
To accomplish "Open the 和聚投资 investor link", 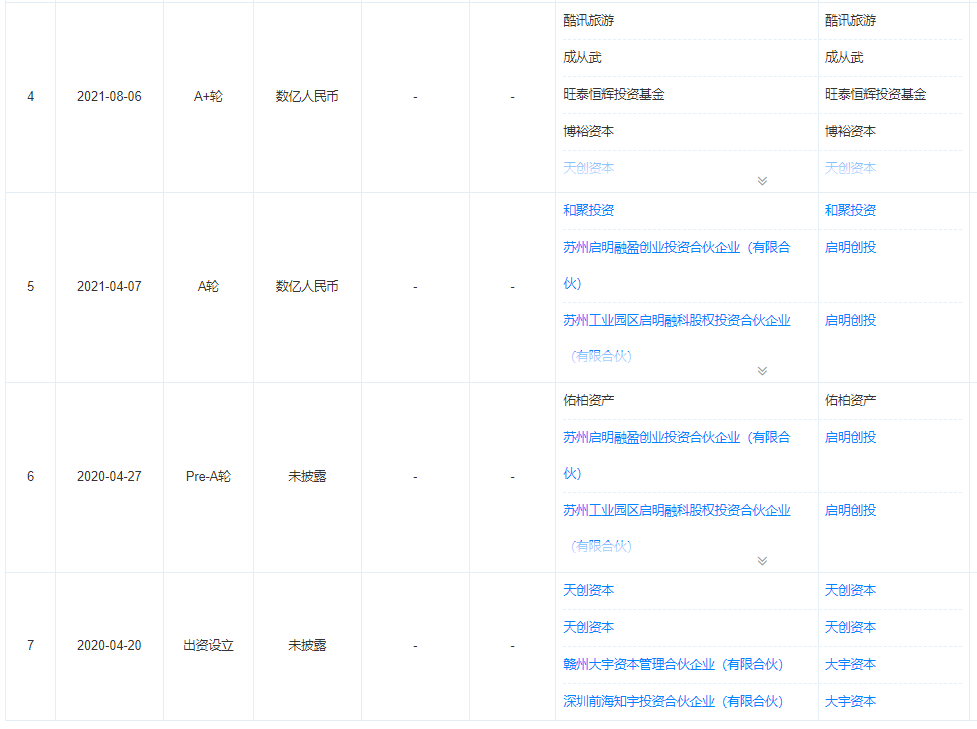I will 588,210.
